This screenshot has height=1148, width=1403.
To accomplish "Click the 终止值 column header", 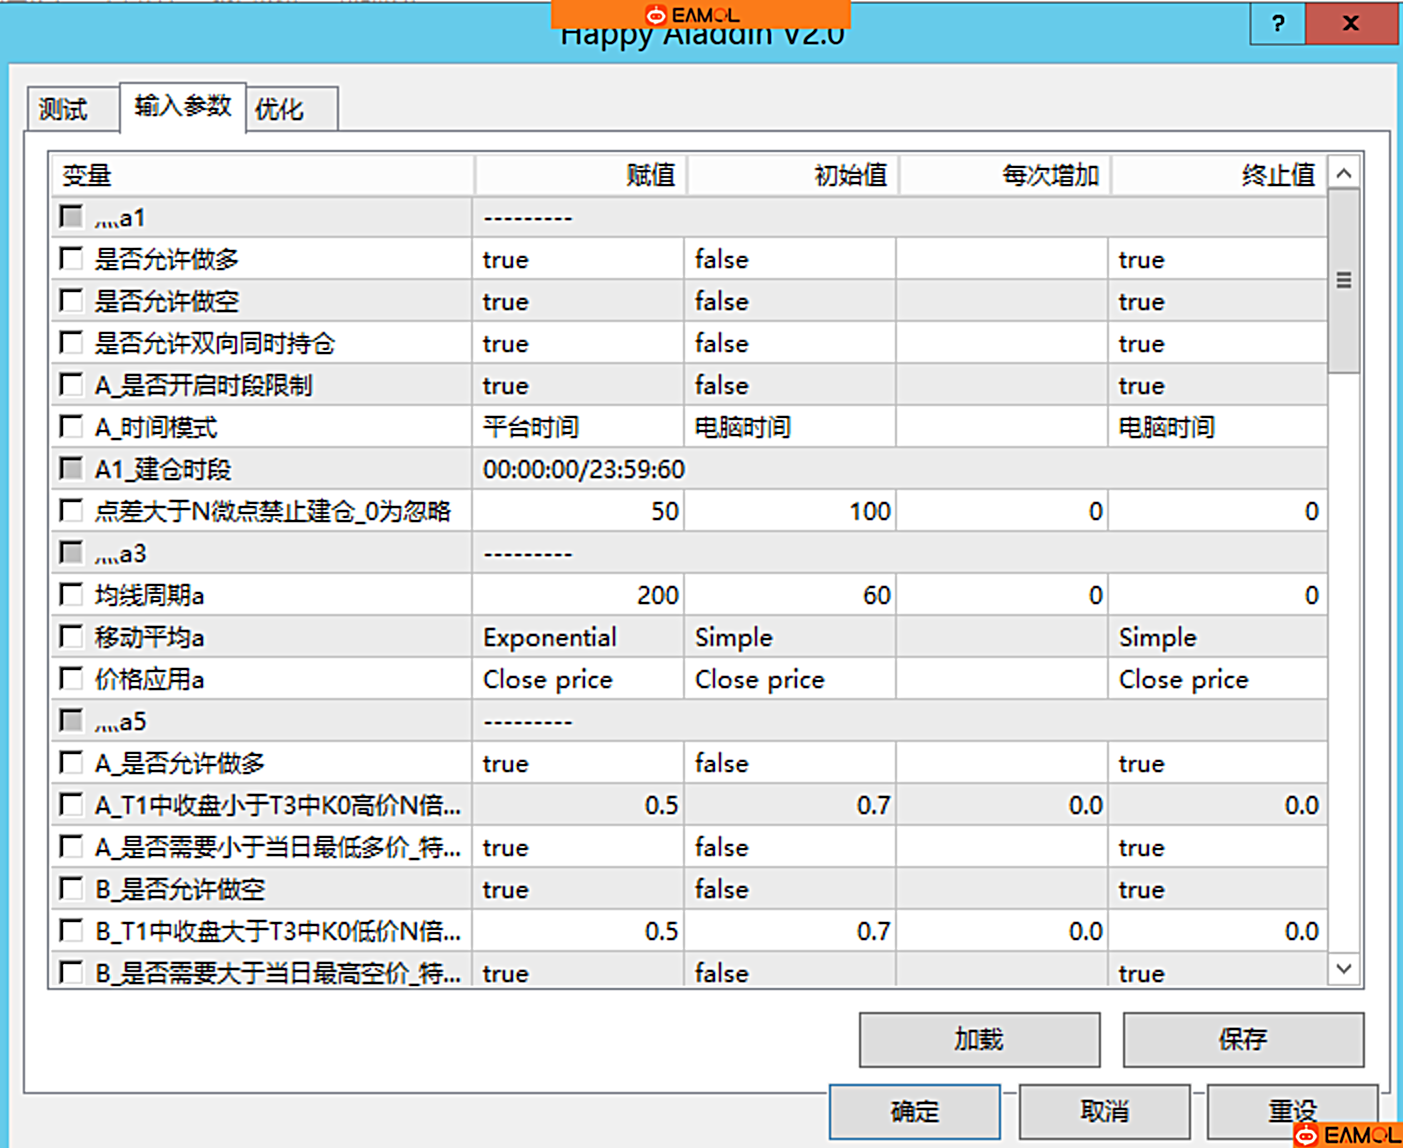I will tap(1219, 176).
